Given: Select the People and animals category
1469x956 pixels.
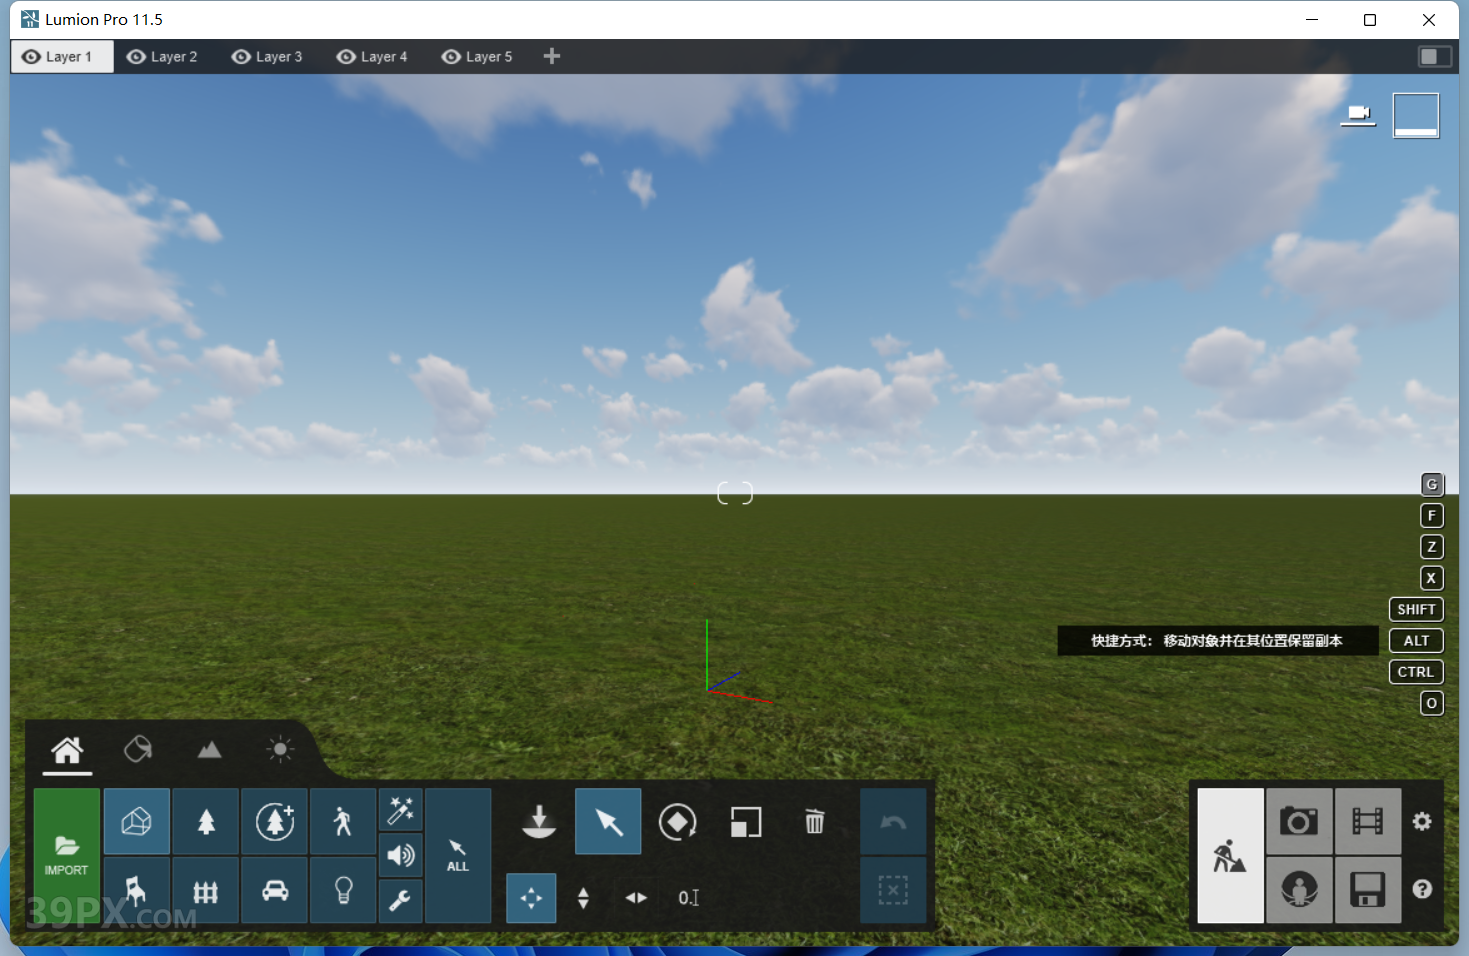Looking at the screenshot, I should (x=343, y=822).
